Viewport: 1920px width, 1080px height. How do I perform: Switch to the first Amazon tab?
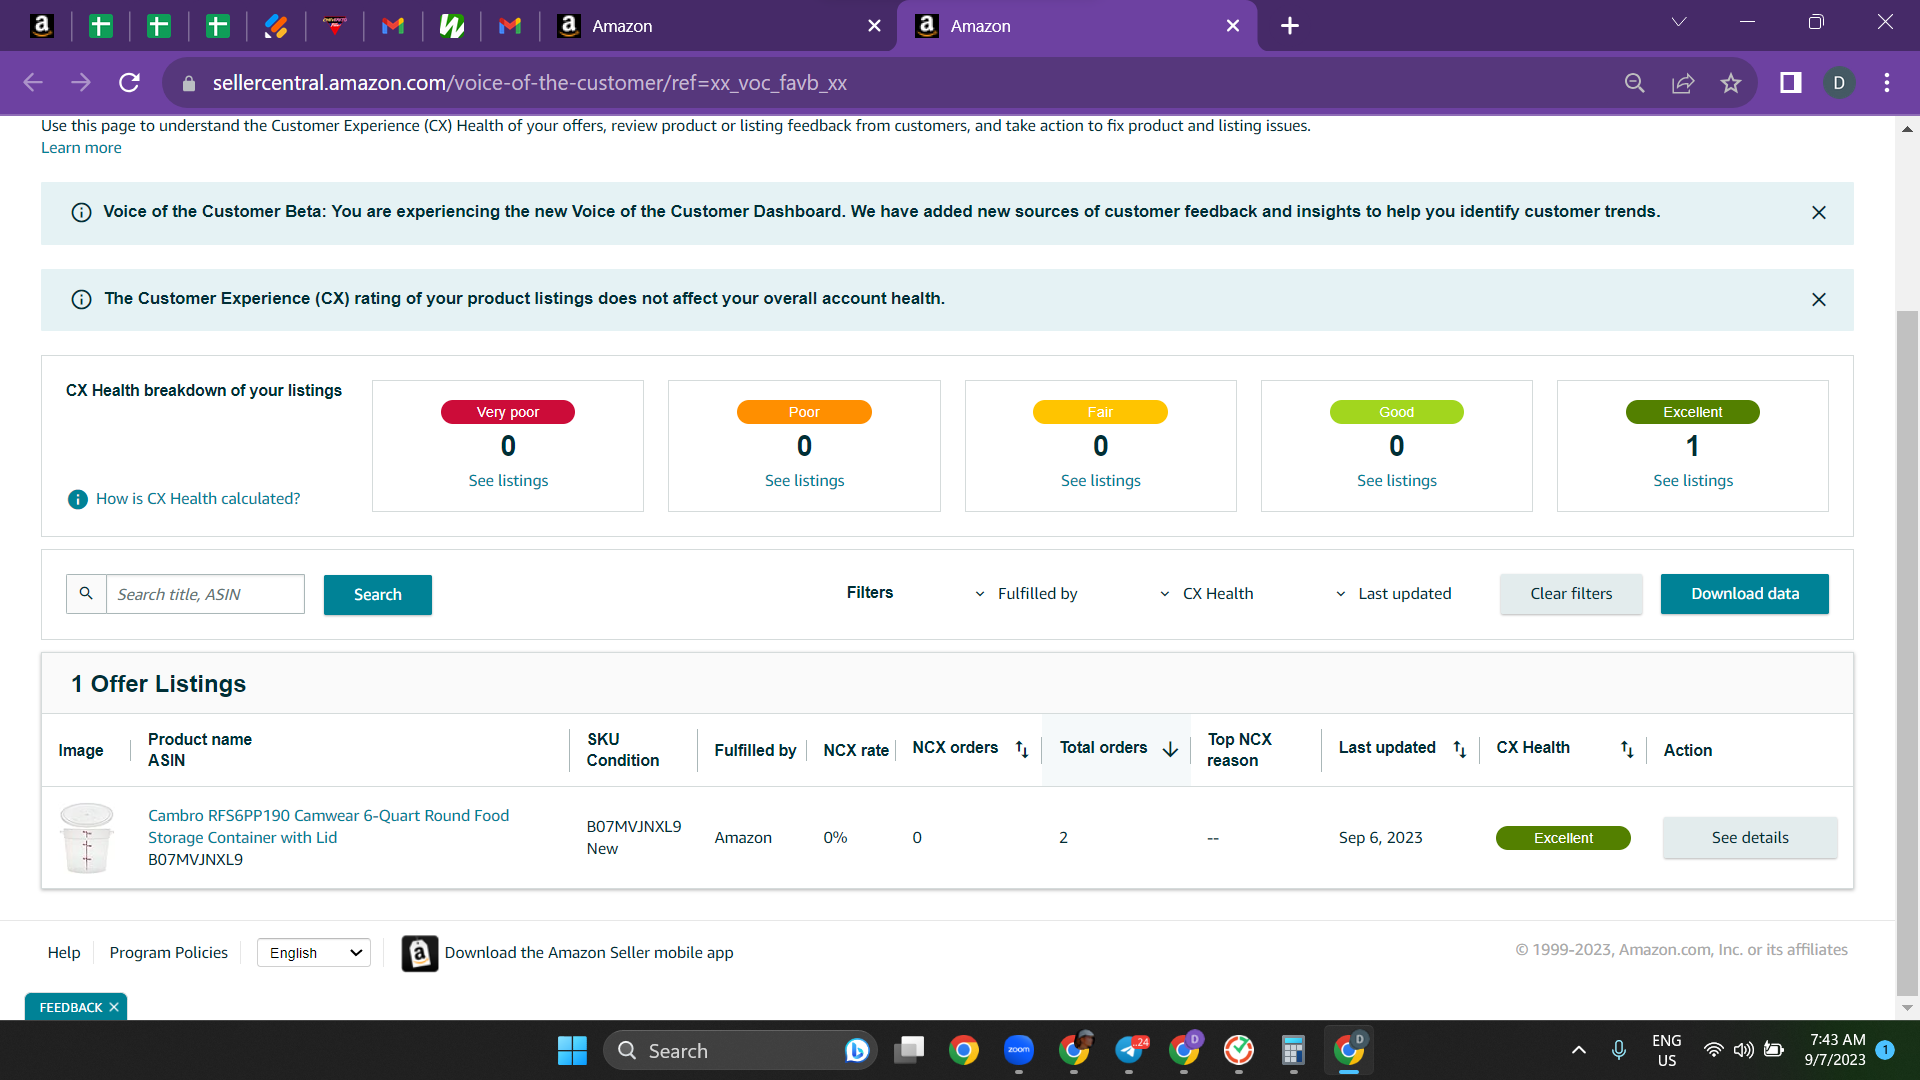[717, 26]
